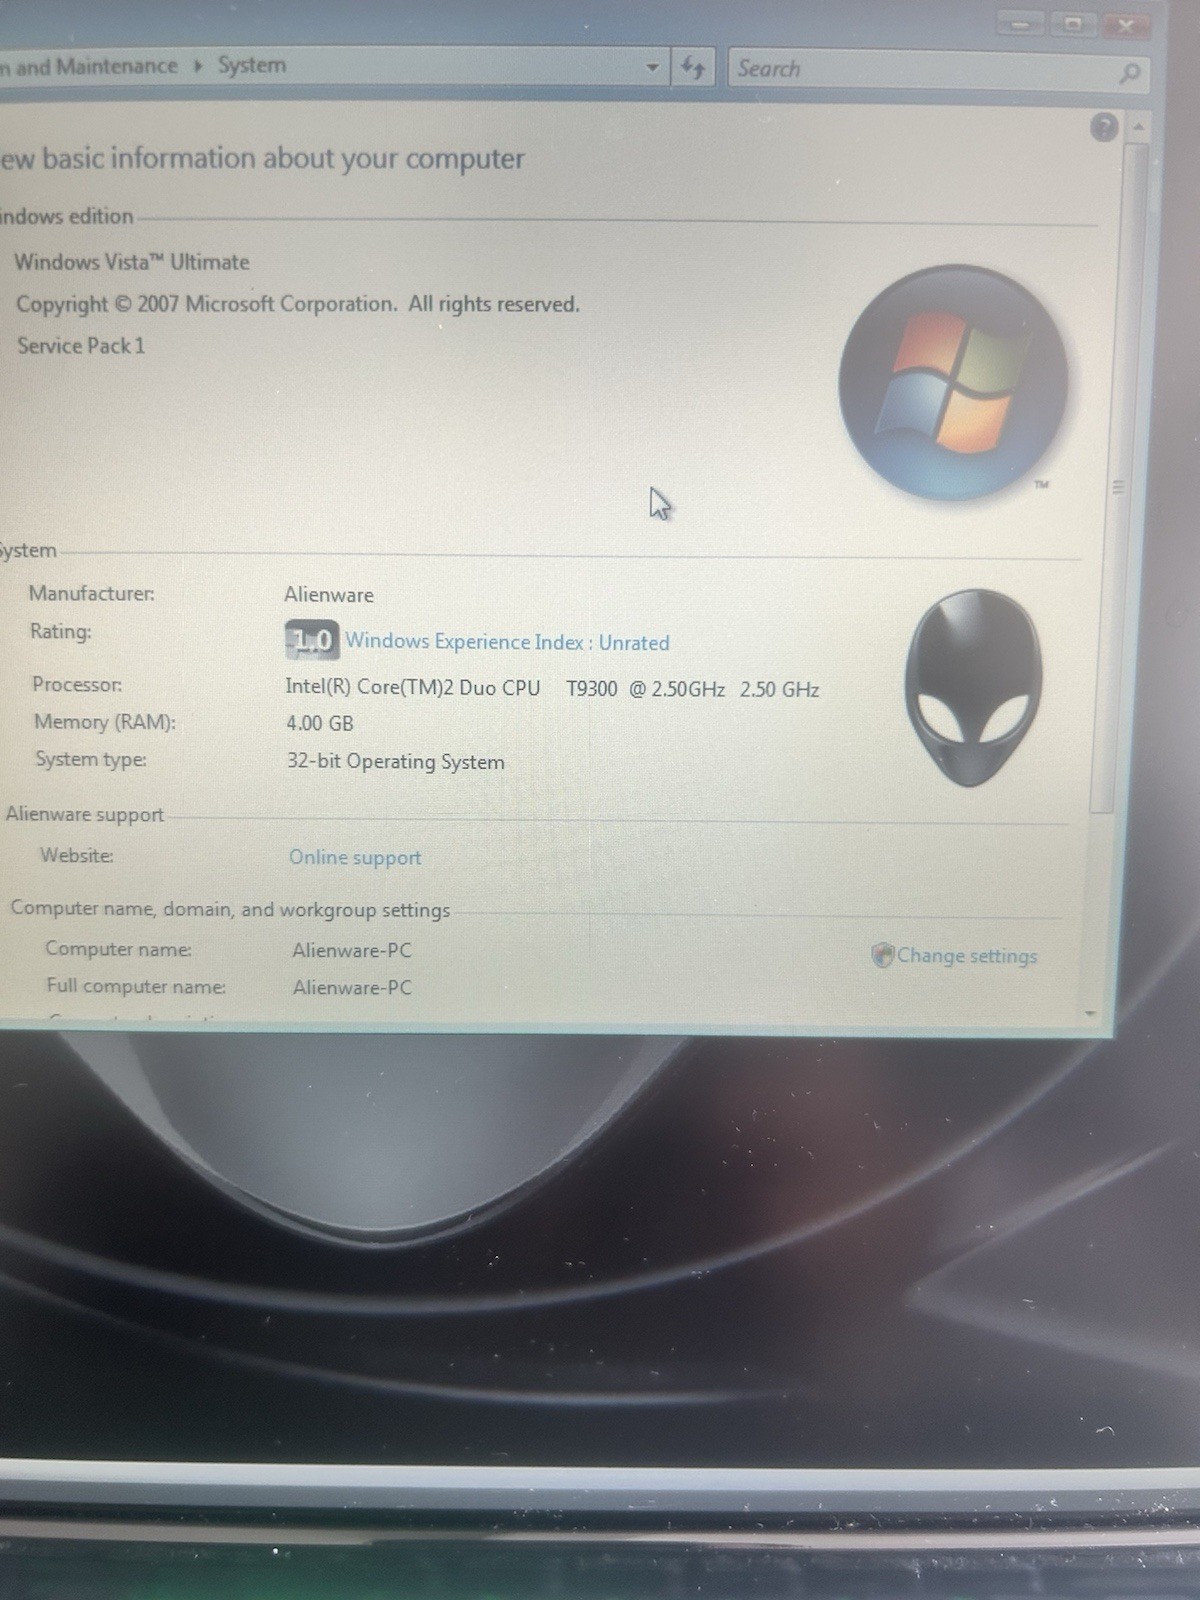Click the Computer name, domain, workgroup heading
Screen dimensions: 1200x1600
pyautogui.click(x=230, y=910)
